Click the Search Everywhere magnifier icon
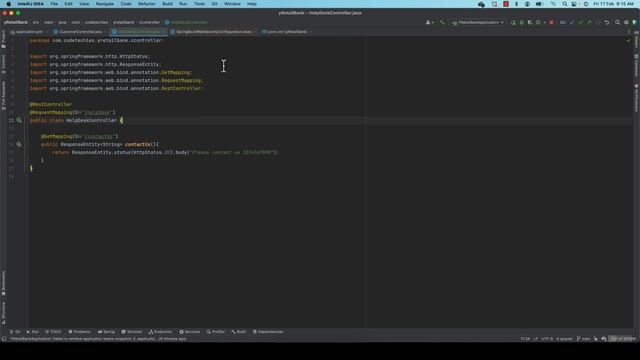640x360 pixels. tap(617, 22)
